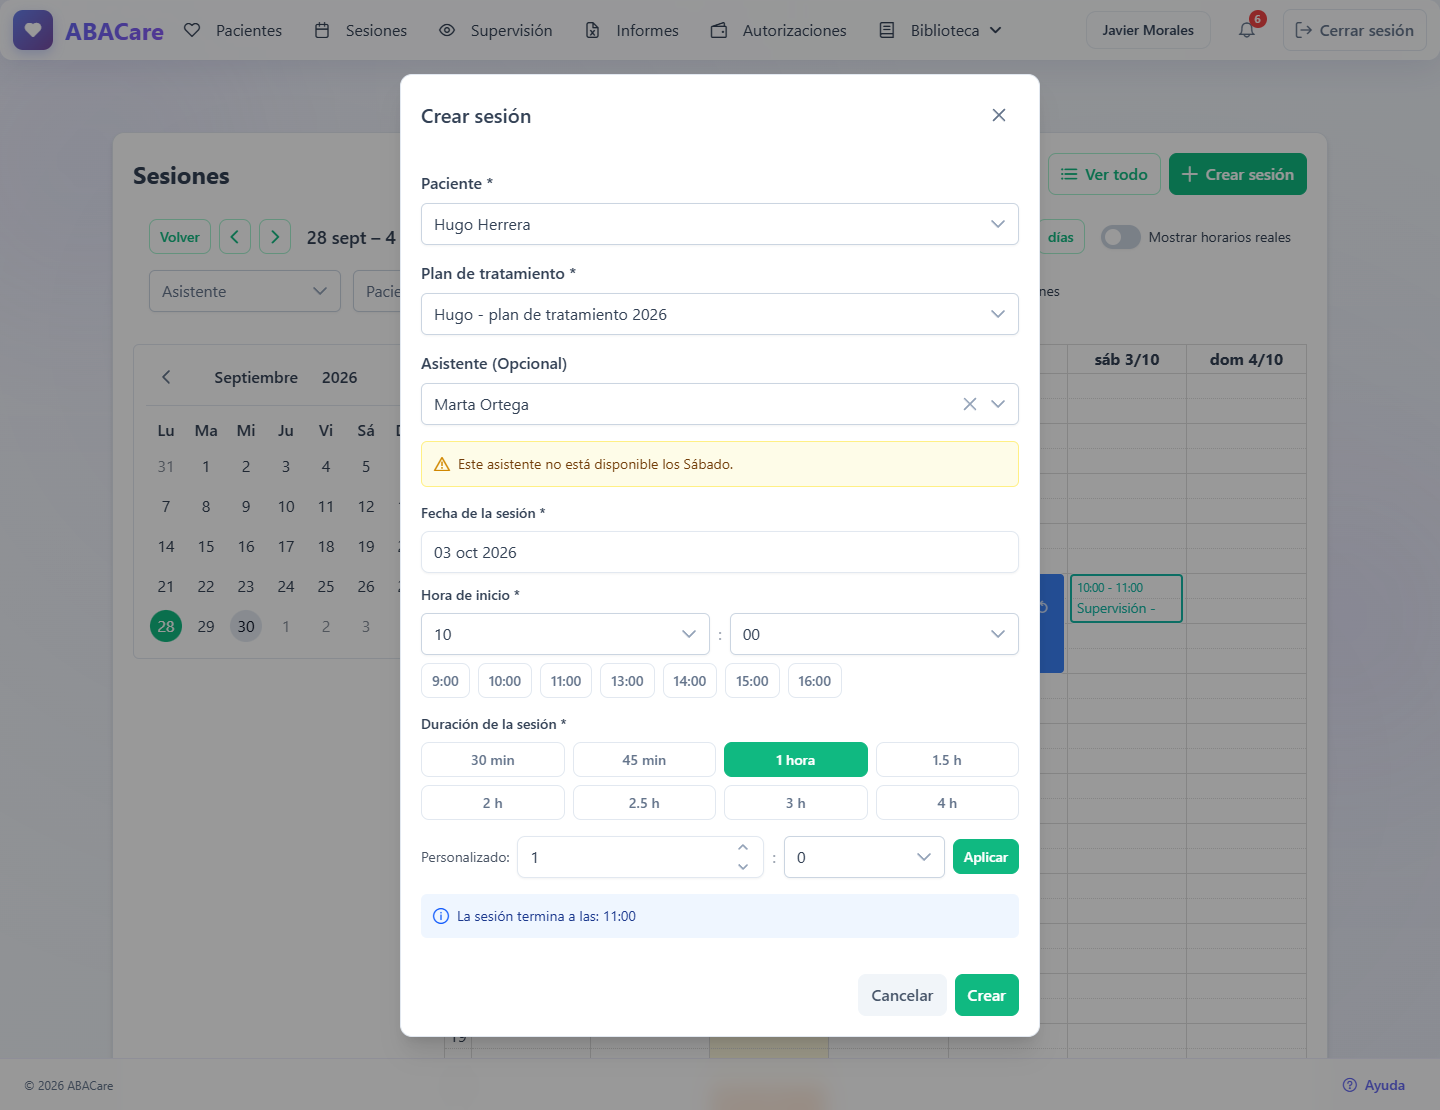Open the start minutes dropdown
Image resolution: width=1440 pixels, height=1110 pixels.
coord(874,634)
